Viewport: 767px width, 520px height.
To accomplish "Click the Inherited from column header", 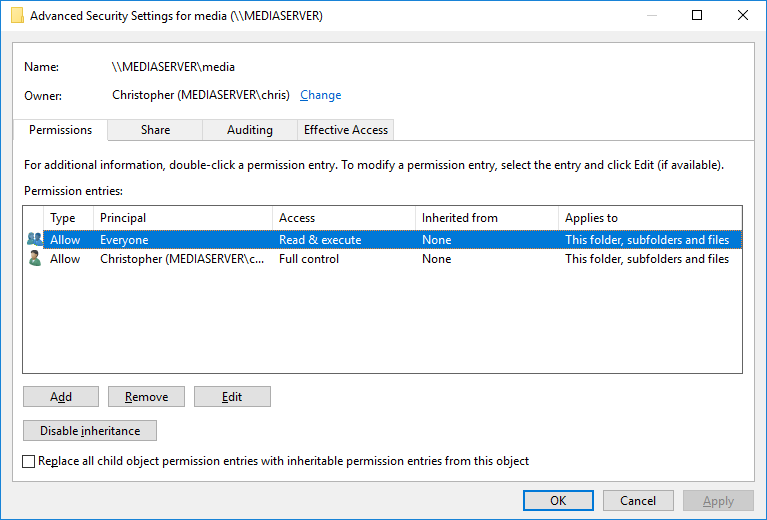I will point(487,218).
